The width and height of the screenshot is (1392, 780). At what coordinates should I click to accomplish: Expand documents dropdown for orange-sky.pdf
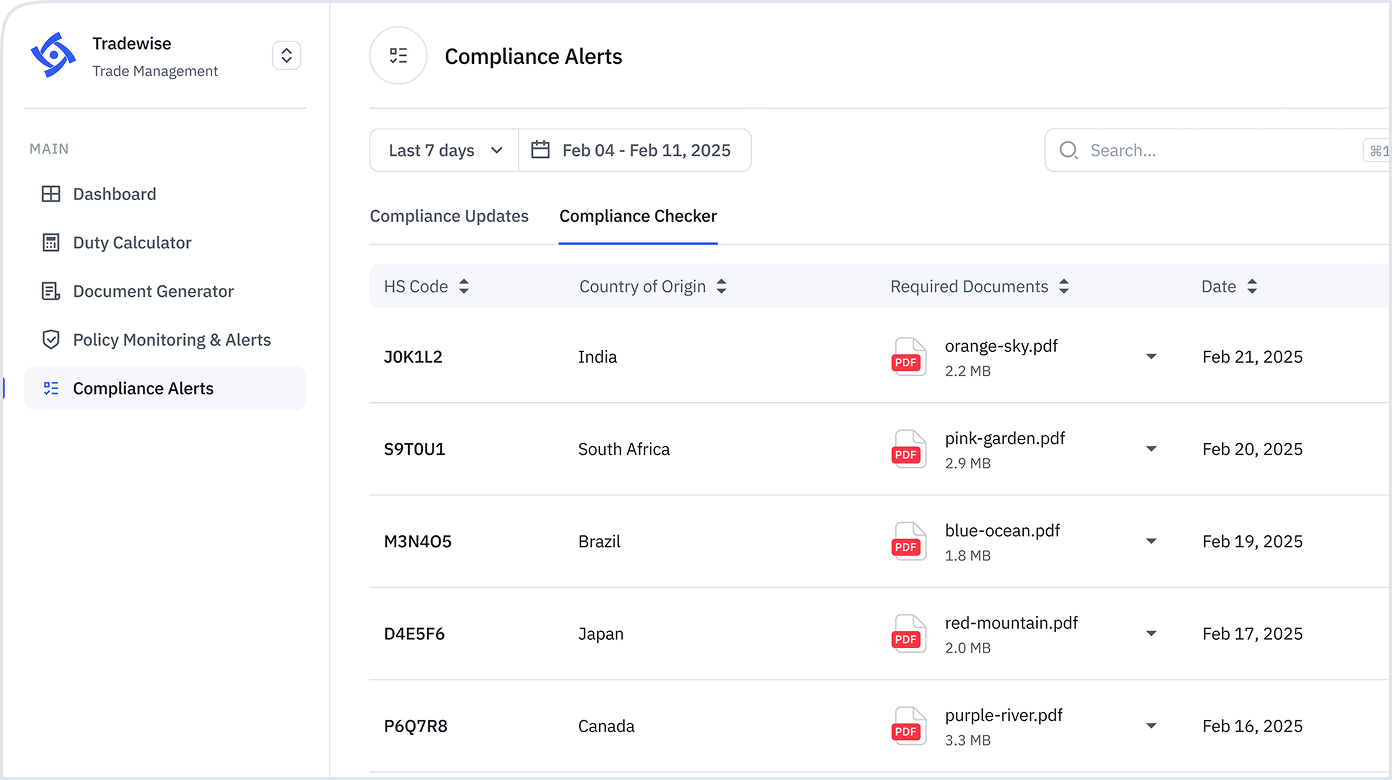[1151, 357]
